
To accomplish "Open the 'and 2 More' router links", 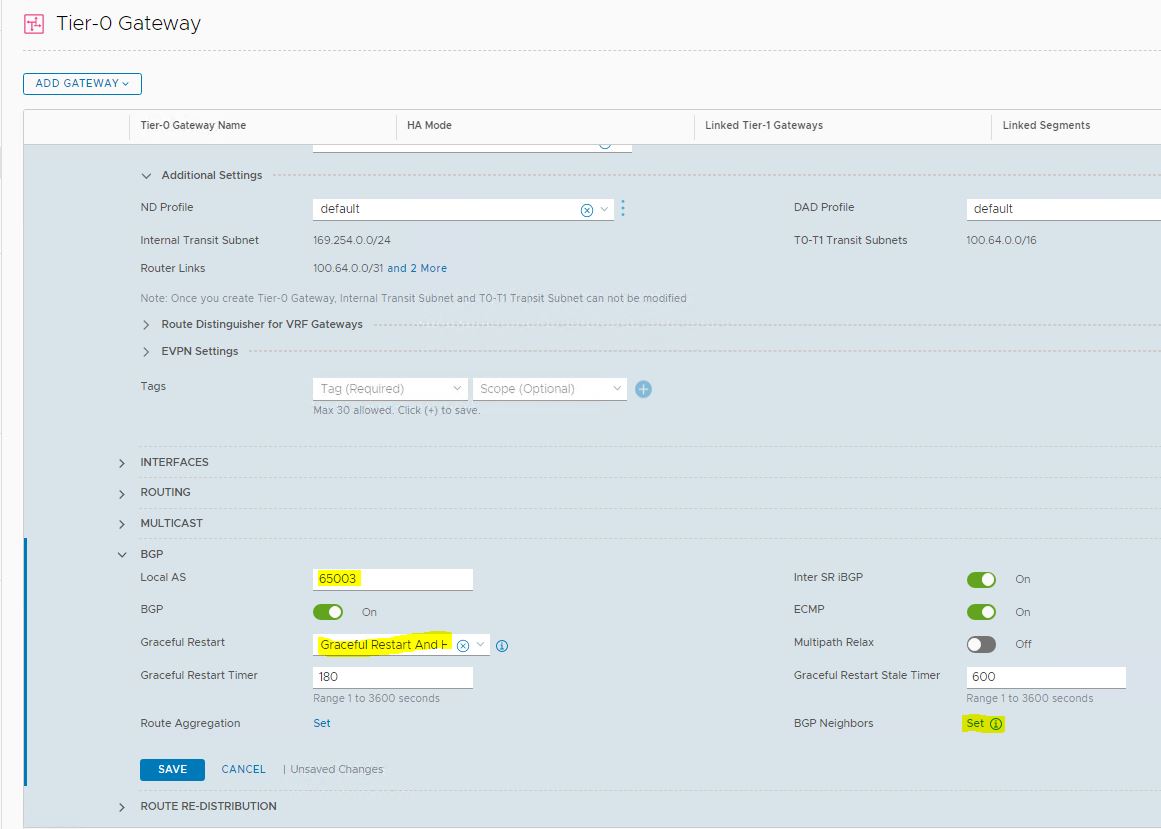I will (417, 269).
